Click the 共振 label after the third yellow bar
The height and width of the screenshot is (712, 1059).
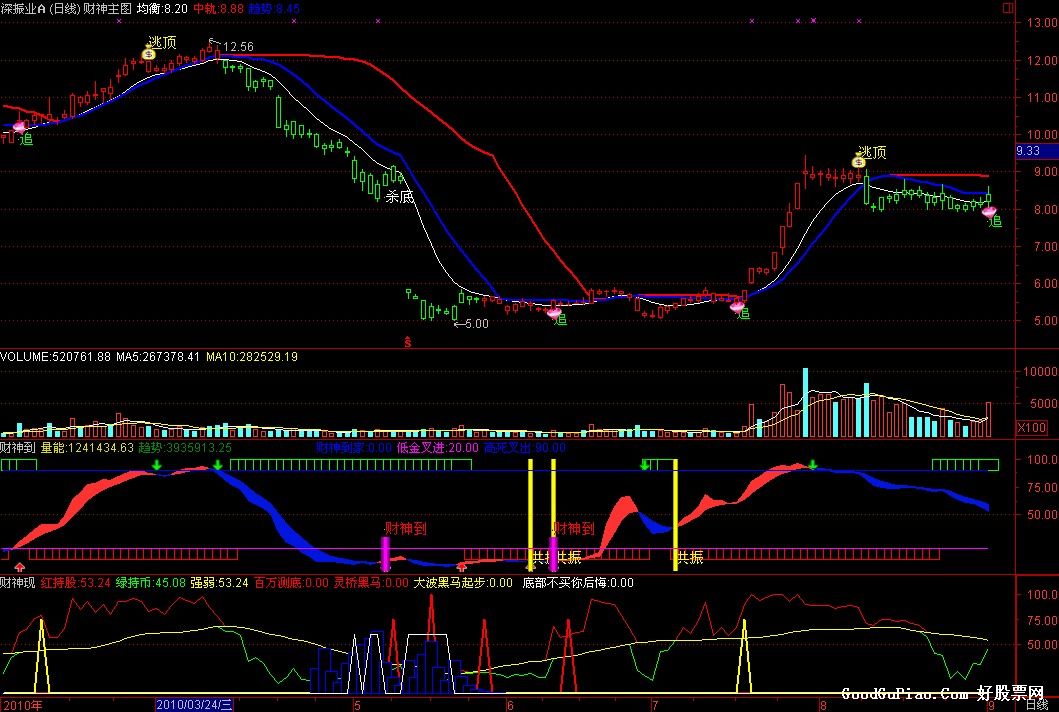690,557
